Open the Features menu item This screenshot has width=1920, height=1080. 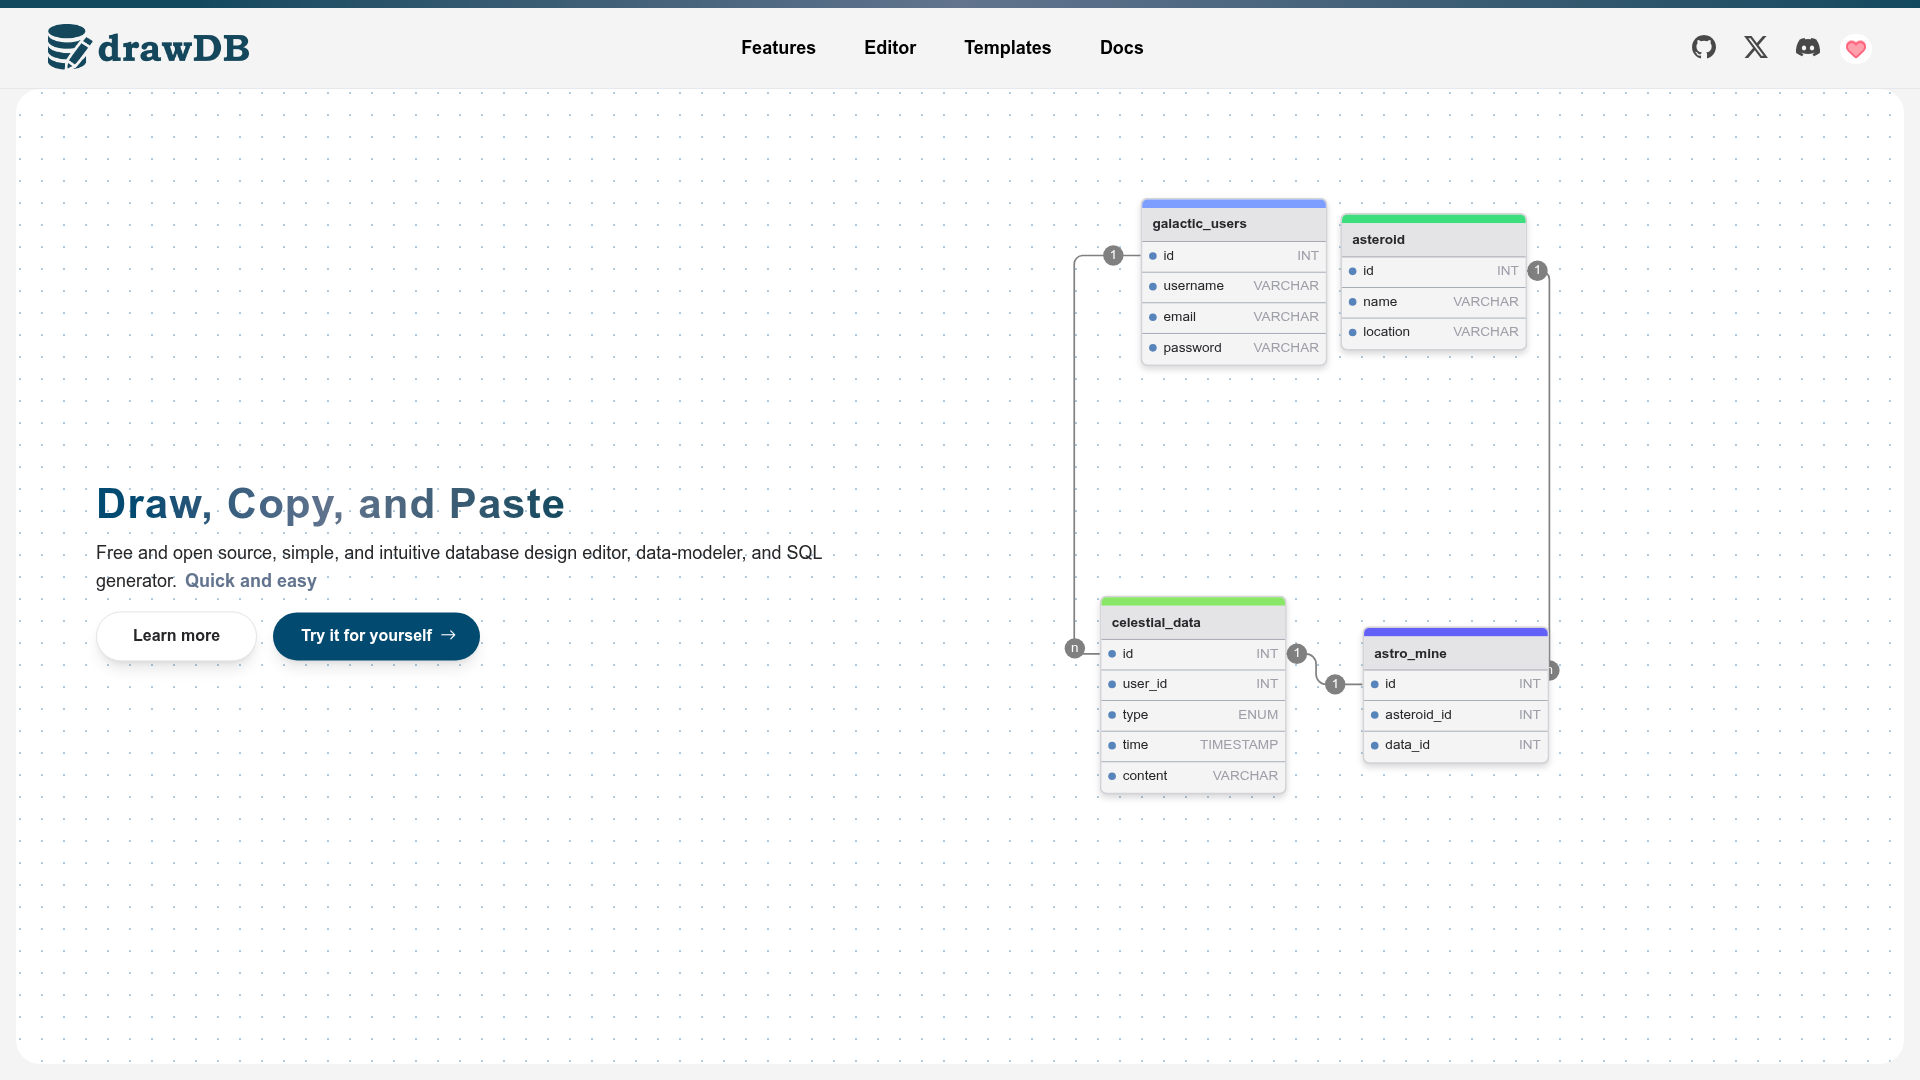click(778, 48)
